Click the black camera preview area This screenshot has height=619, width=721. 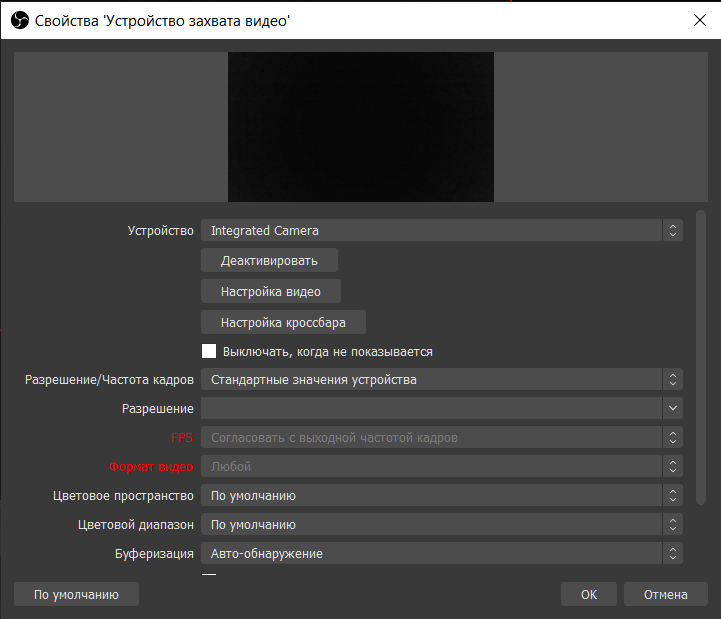(361, 126)
